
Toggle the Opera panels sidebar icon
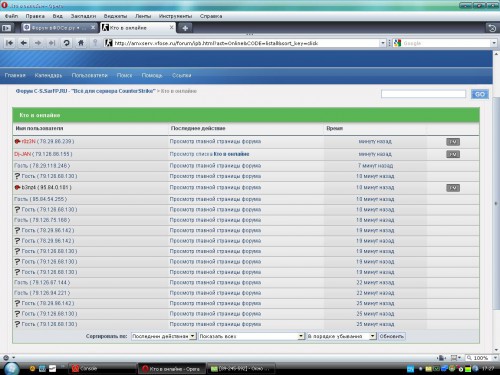click(7, 28)
